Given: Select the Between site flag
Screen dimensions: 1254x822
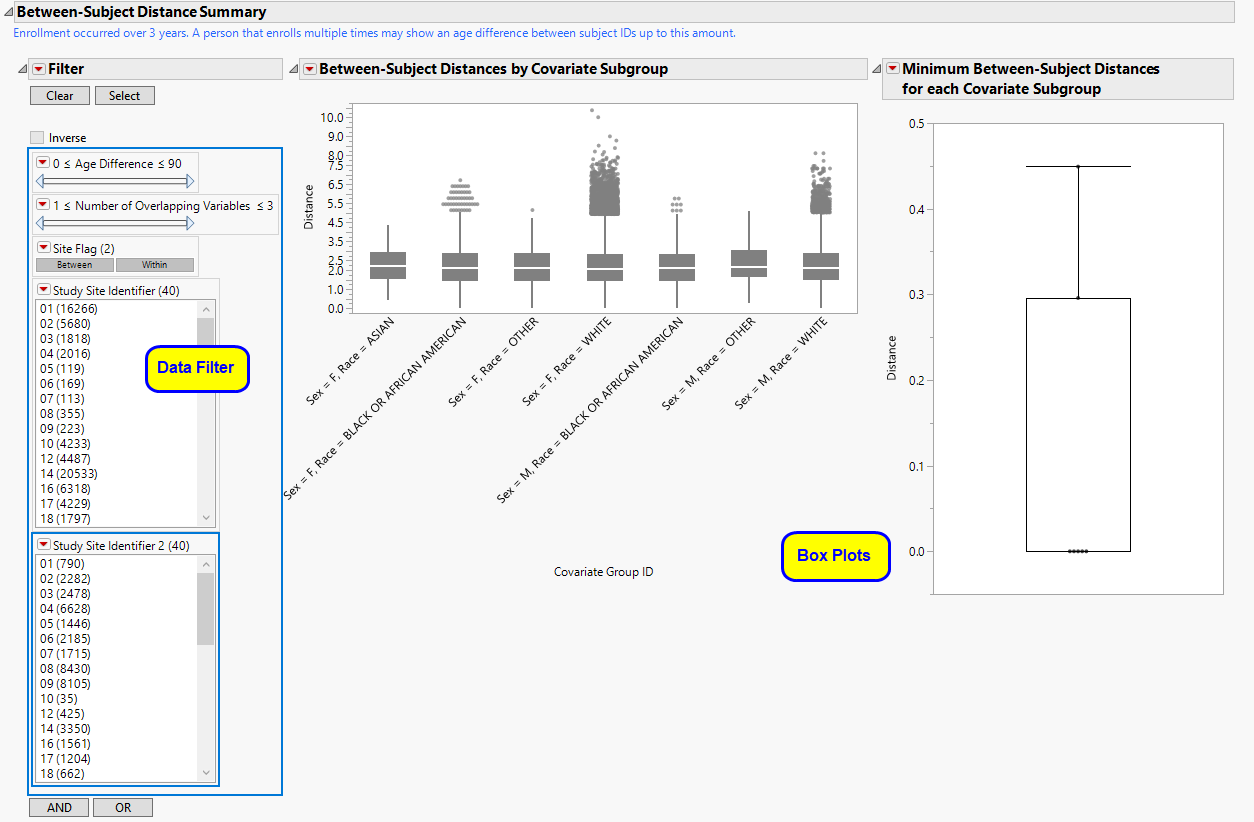Looking at the screenshot, I should click(75, 265).
